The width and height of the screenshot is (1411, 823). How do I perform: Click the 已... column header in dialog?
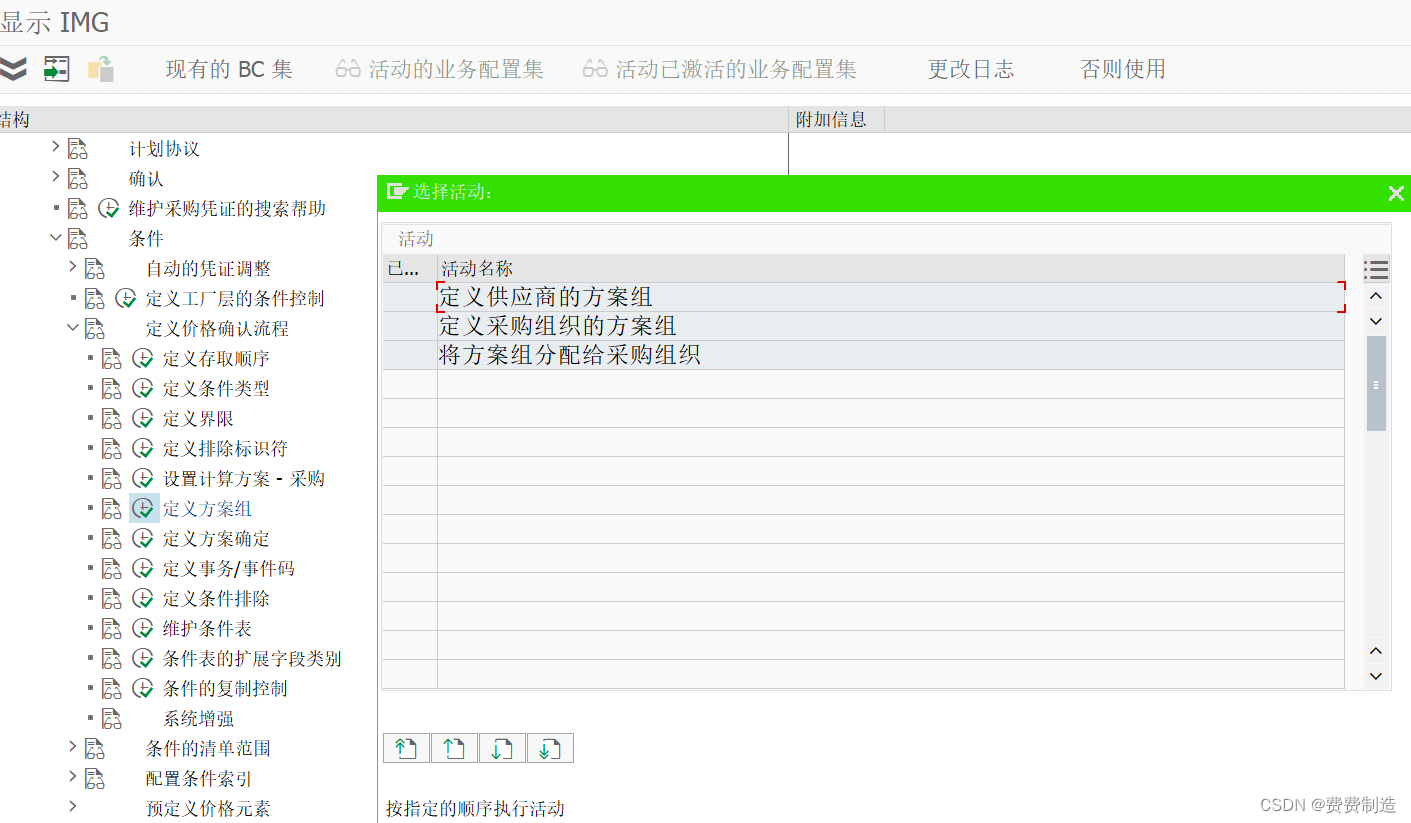pos(409,268)
